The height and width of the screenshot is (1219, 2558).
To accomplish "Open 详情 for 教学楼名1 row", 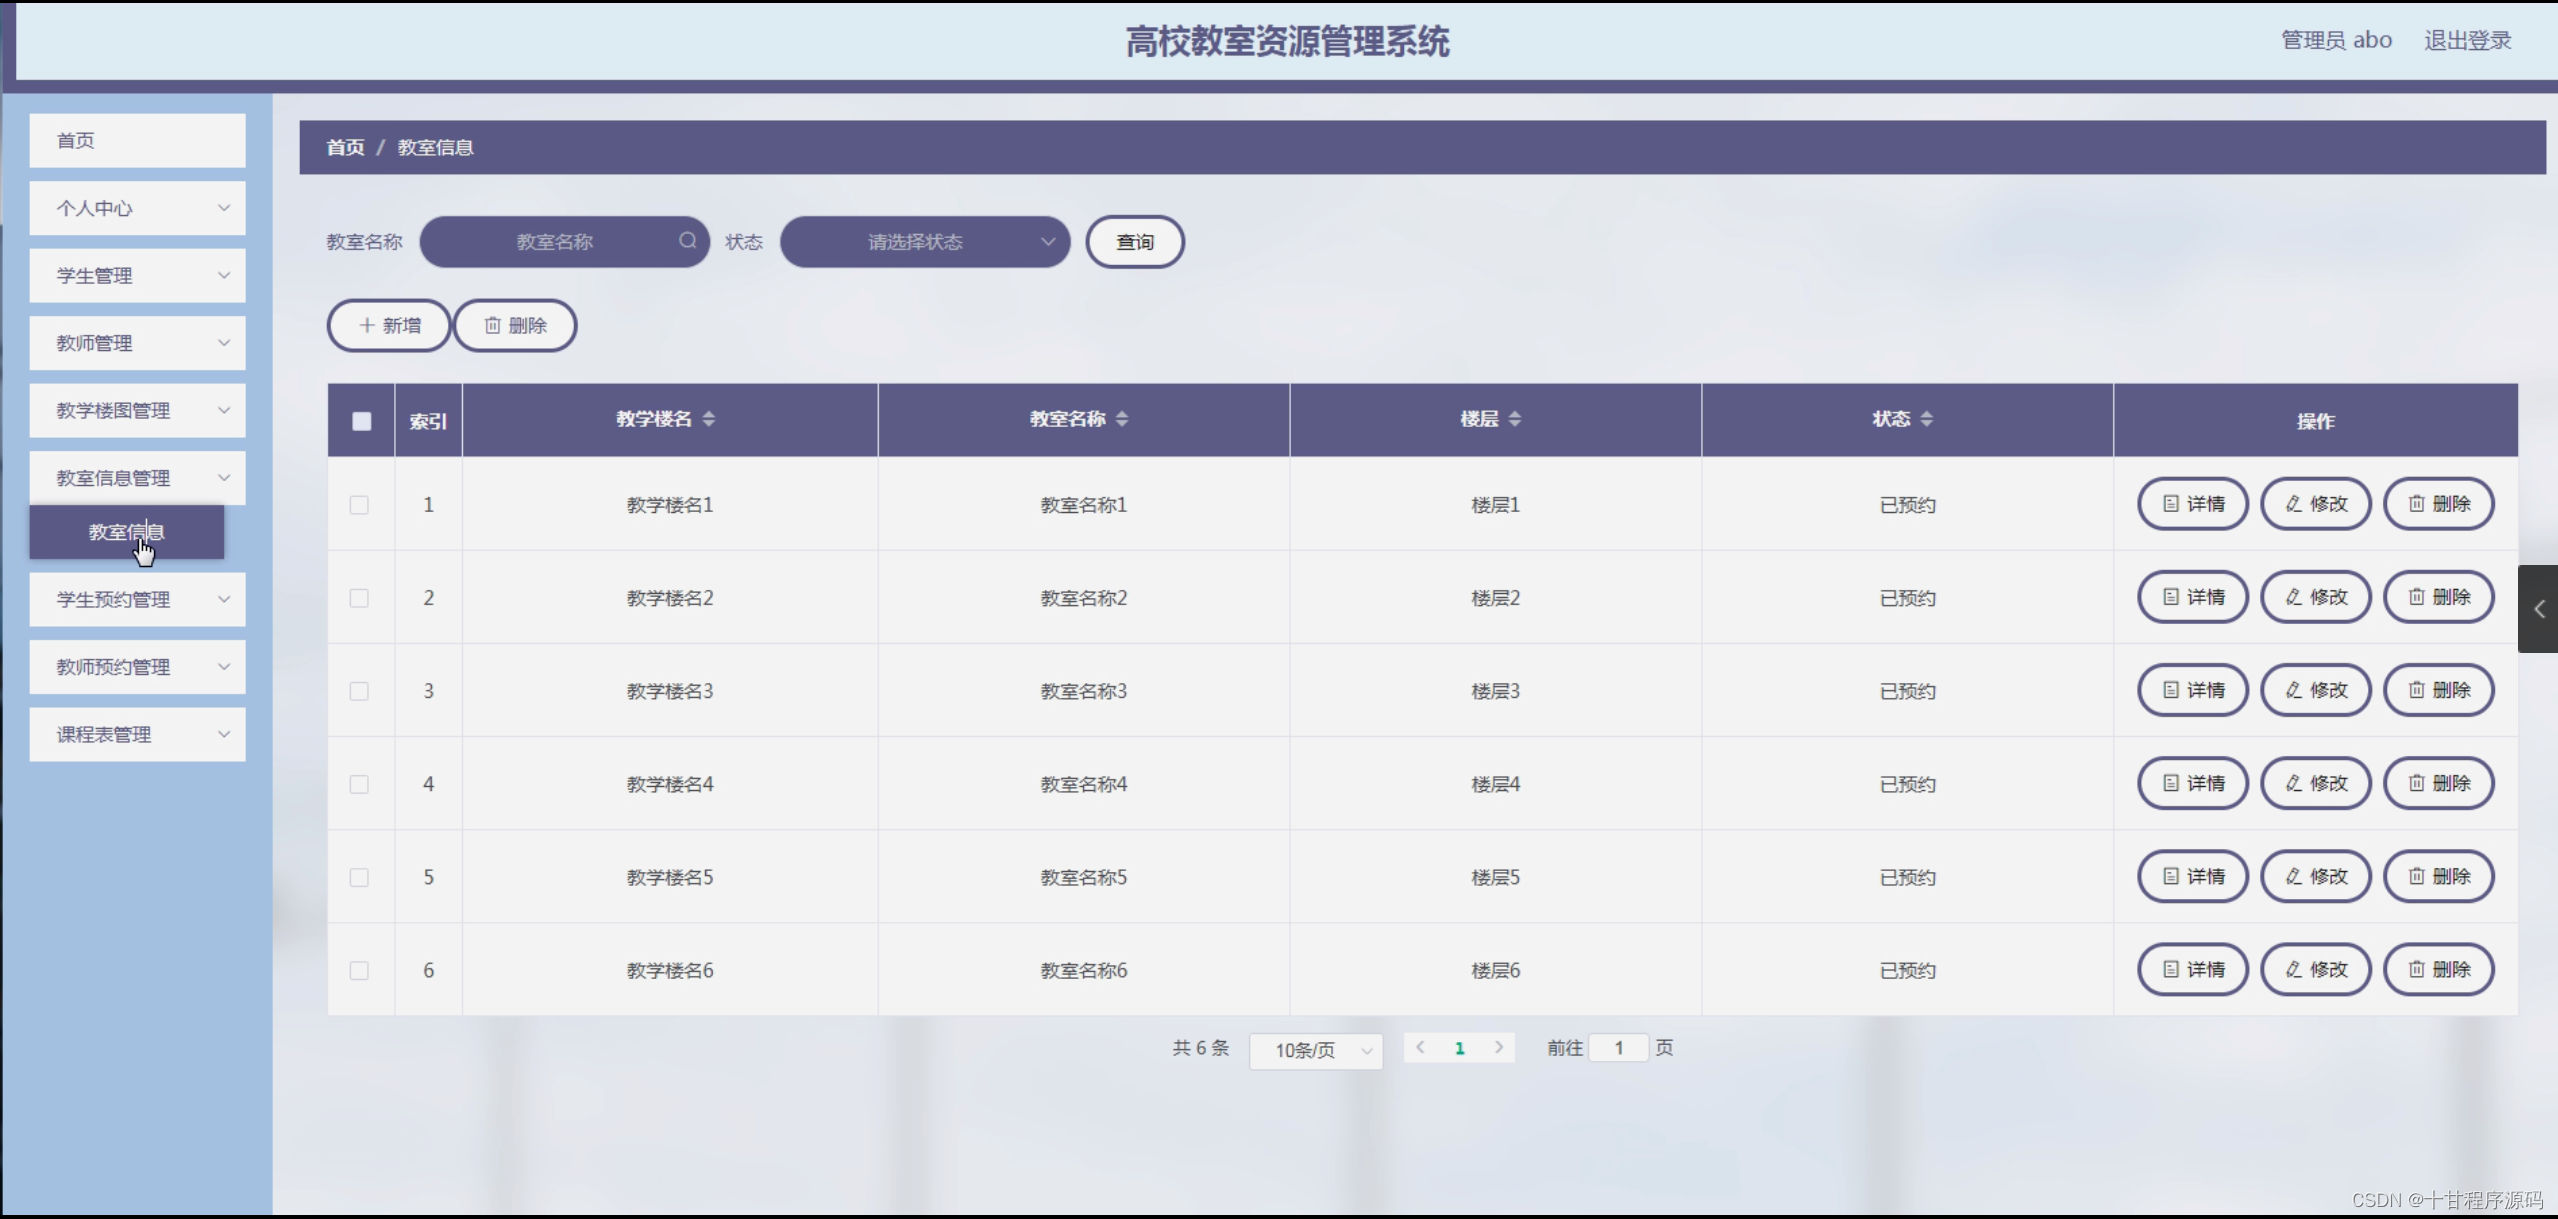I will point(2192,504).
